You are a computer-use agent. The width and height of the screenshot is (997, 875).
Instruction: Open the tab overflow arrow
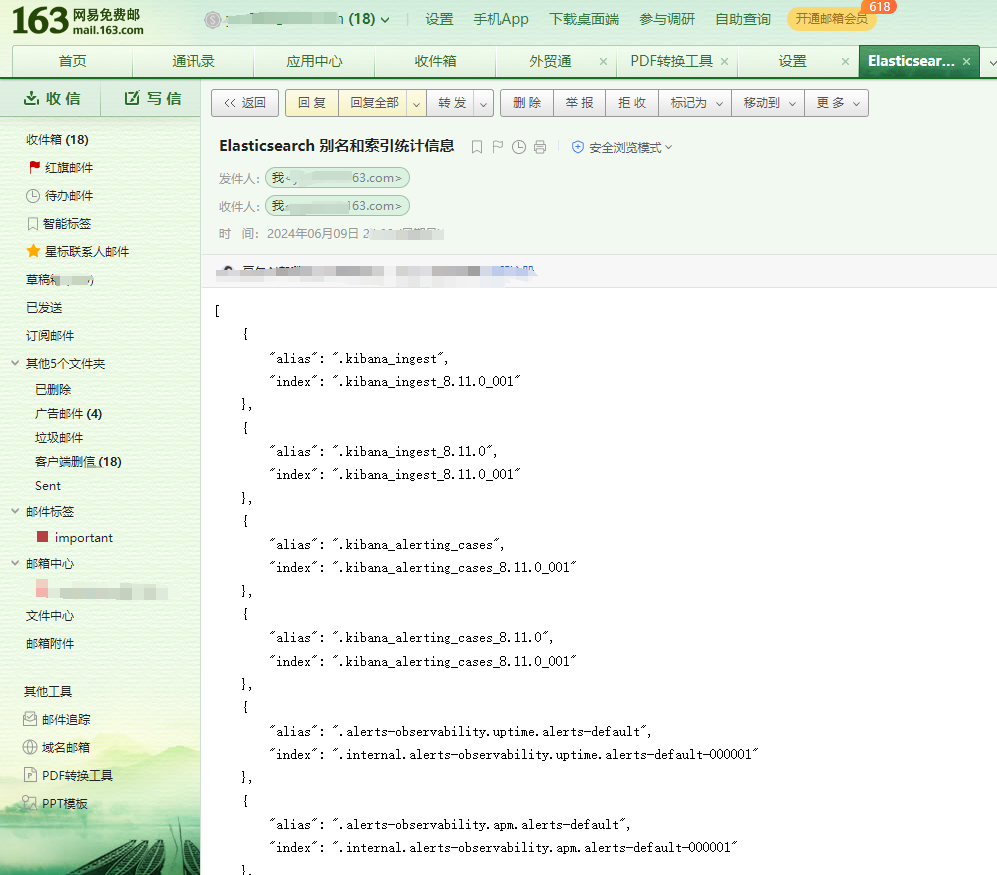(x=991, y=62)
